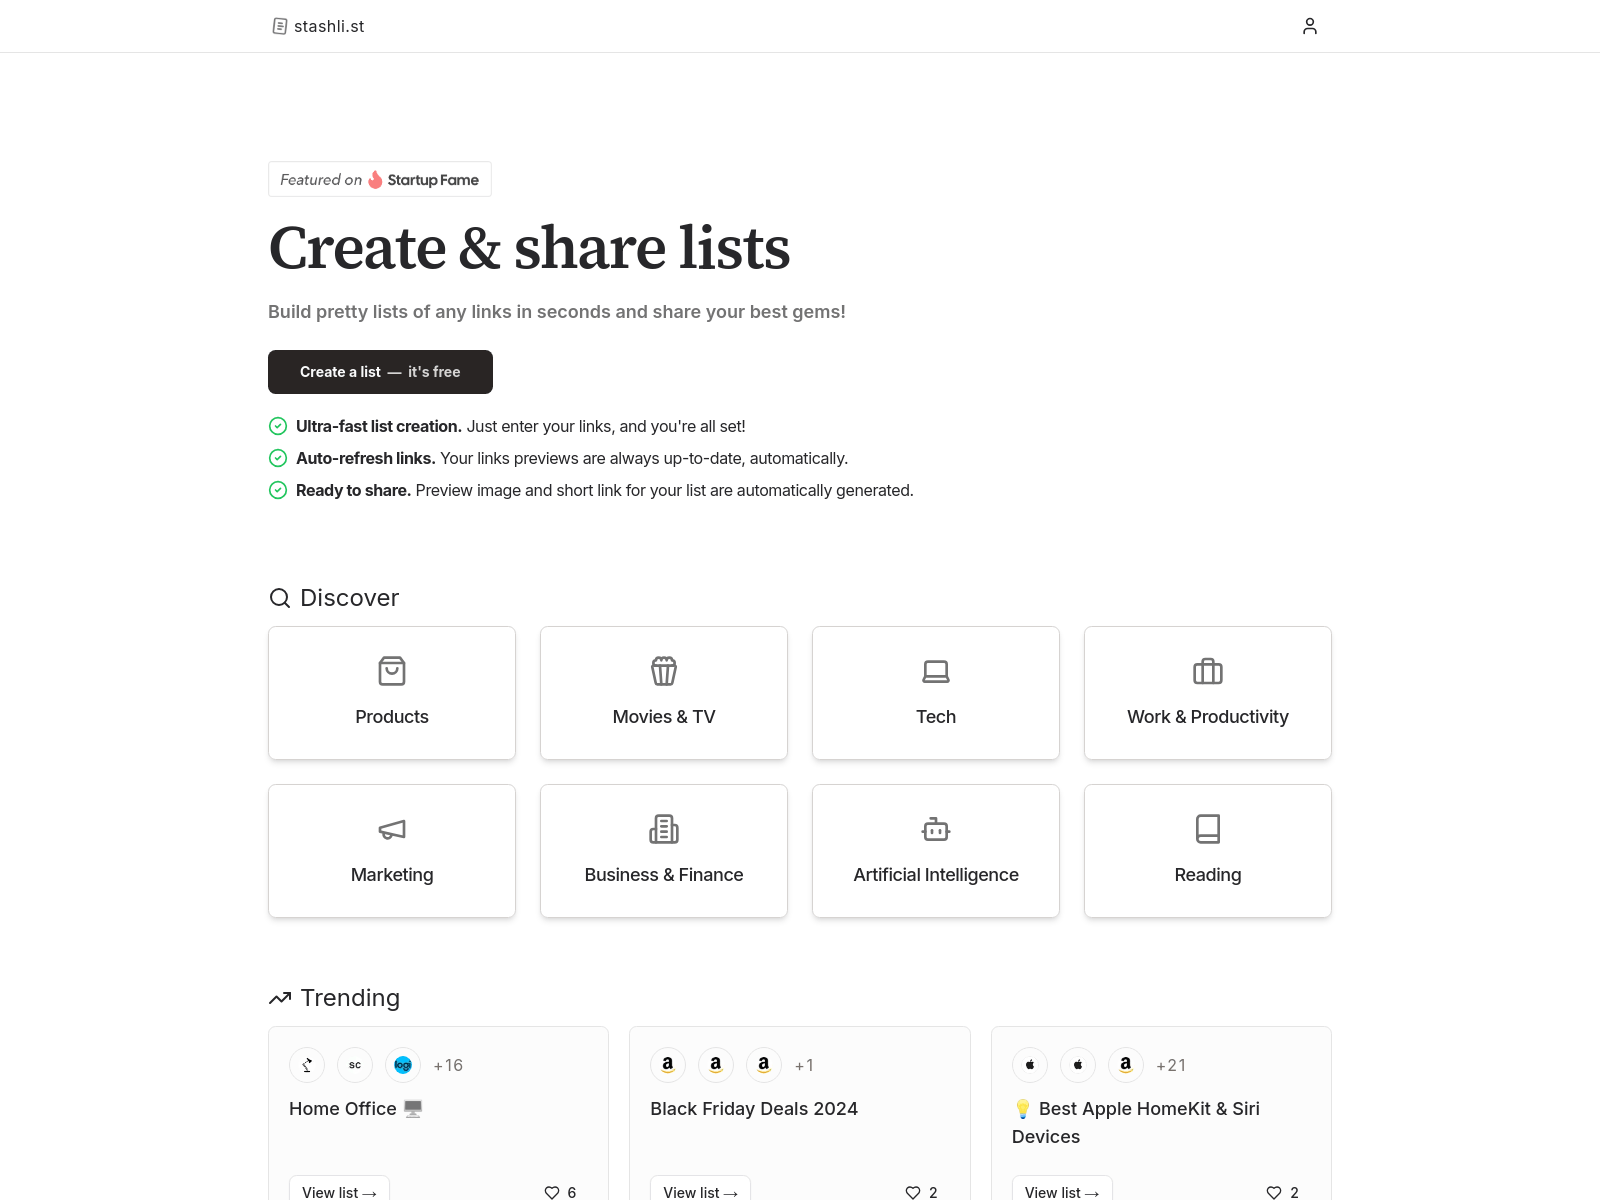Browse the Work & Productivity category
Image resolution: width=1600 pixels, height=1200 pixels.
[x=1207, y=692]
